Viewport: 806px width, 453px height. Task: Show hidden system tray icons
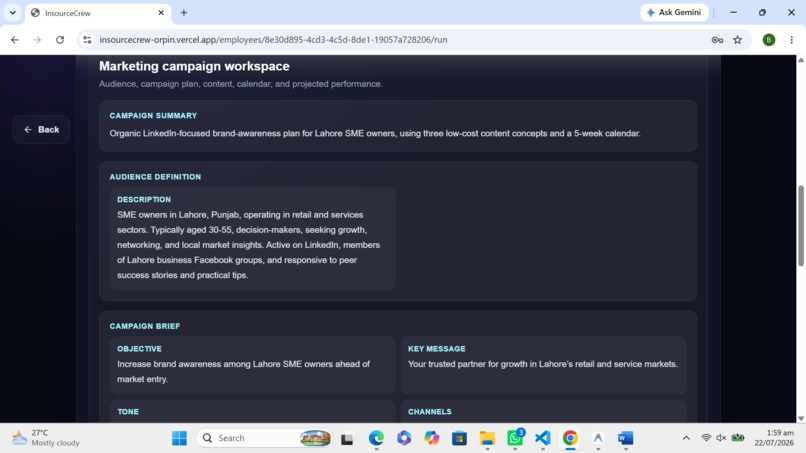(x=686, y=438)
